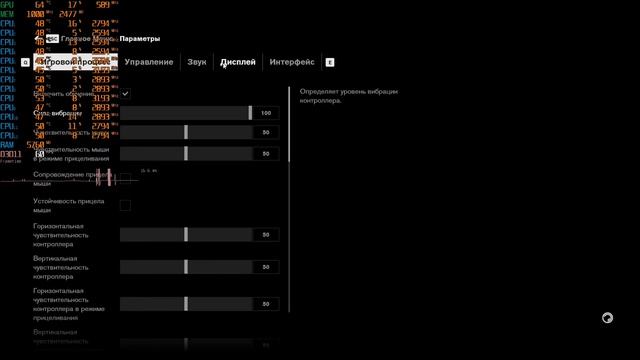The width and height of the screenshot is (640, 360).
Task: Enable Сопровождение прицела мыши checkbox
Action: [125, 178]
